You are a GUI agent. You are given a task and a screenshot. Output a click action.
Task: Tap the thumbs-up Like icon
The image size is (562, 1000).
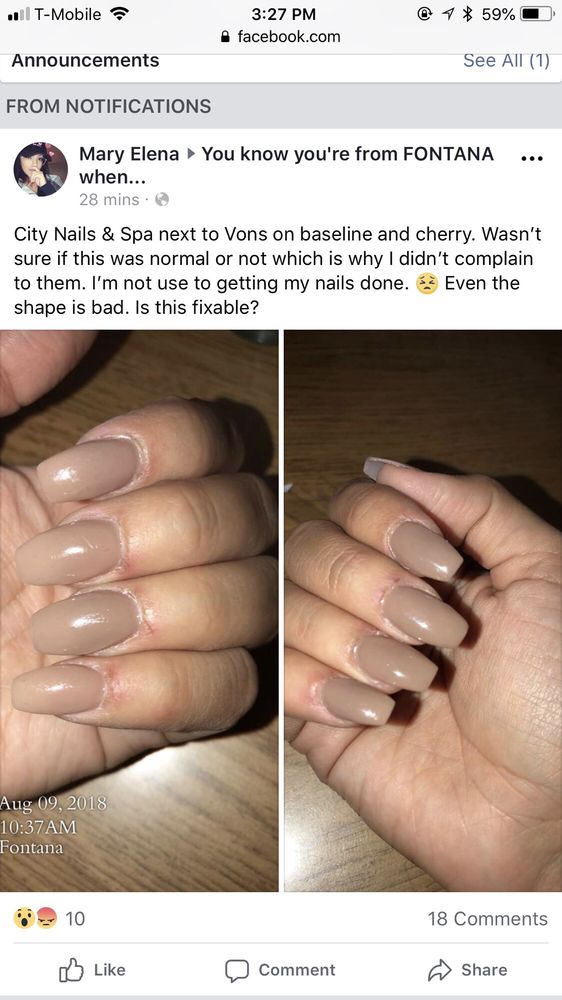pyautogui.click(x=71, y=970)
